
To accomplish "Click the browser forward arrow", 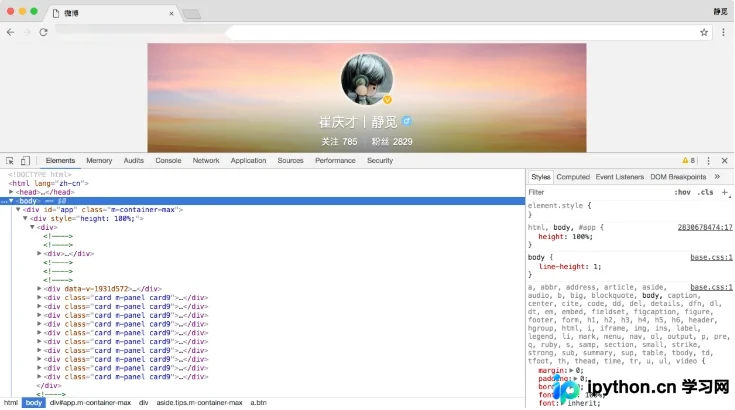I will [x=27, y=32].
